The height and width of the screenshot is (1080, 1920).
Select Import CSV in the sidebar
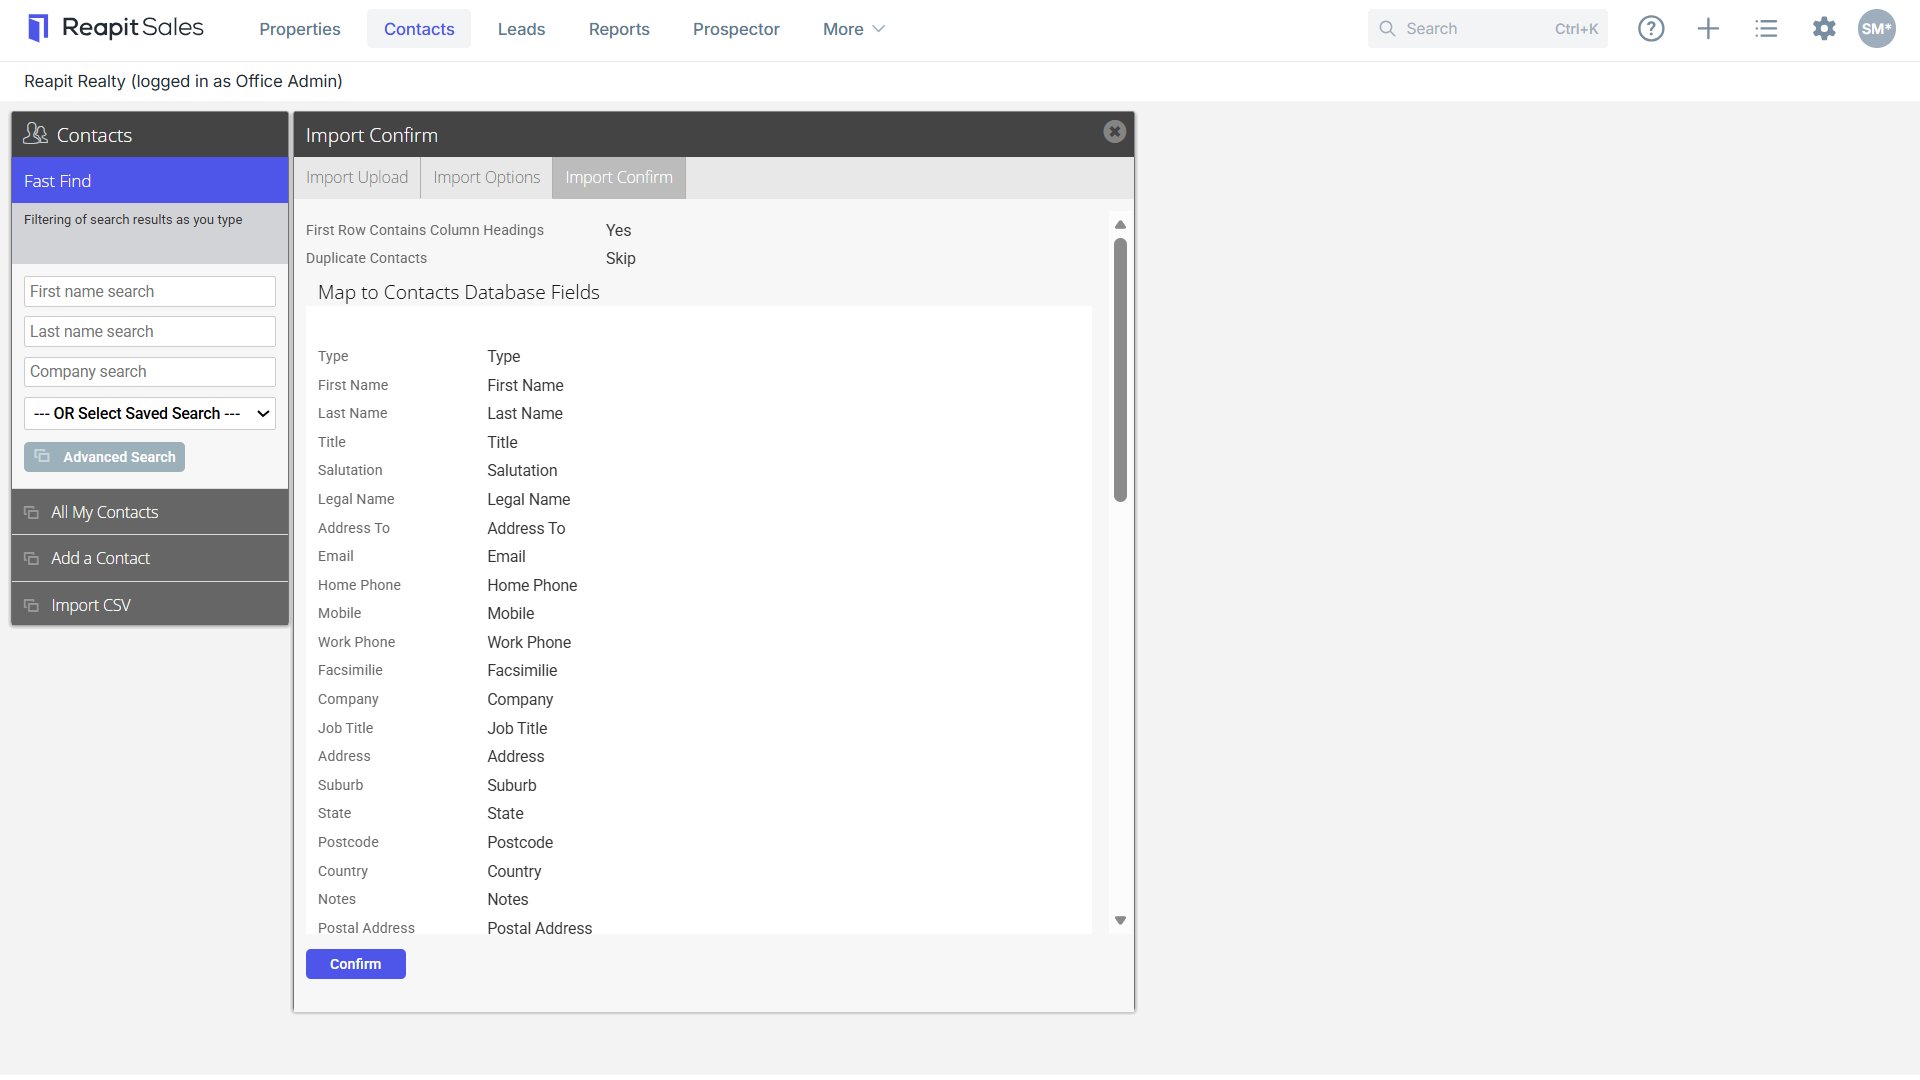(150, 605)
